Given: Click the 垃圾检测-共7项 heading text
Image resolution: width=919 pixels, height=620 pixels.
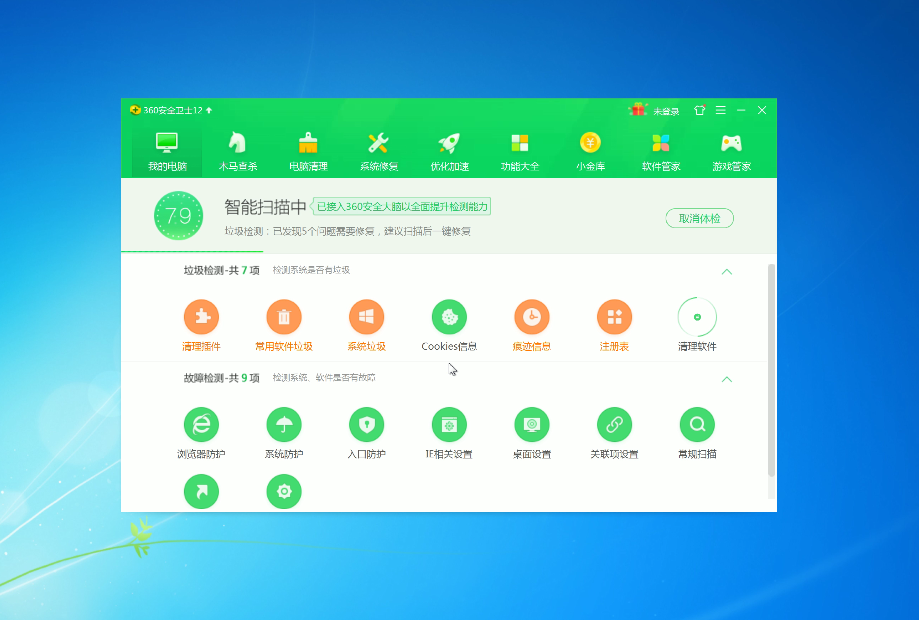Looking at the screenshot, I should click(222, 270).
